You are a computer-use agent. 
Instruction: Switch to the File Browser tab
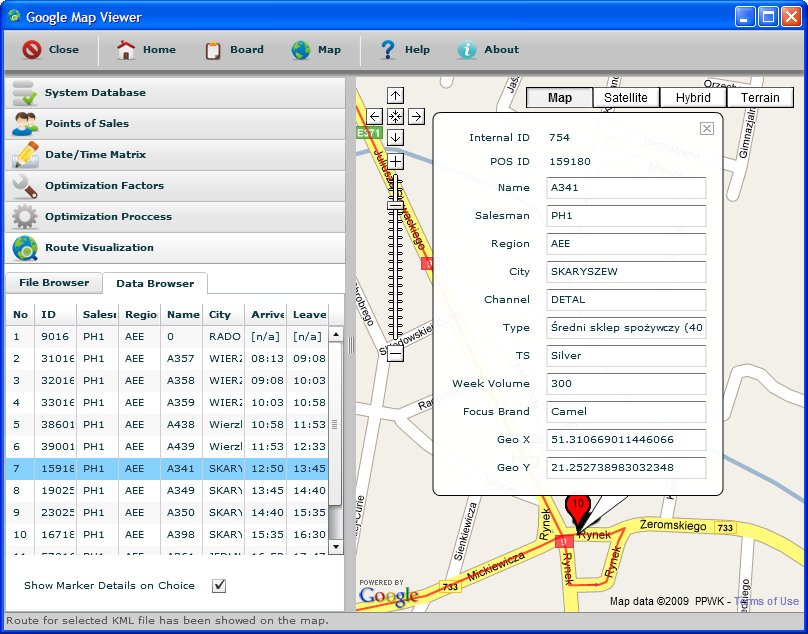54,282
